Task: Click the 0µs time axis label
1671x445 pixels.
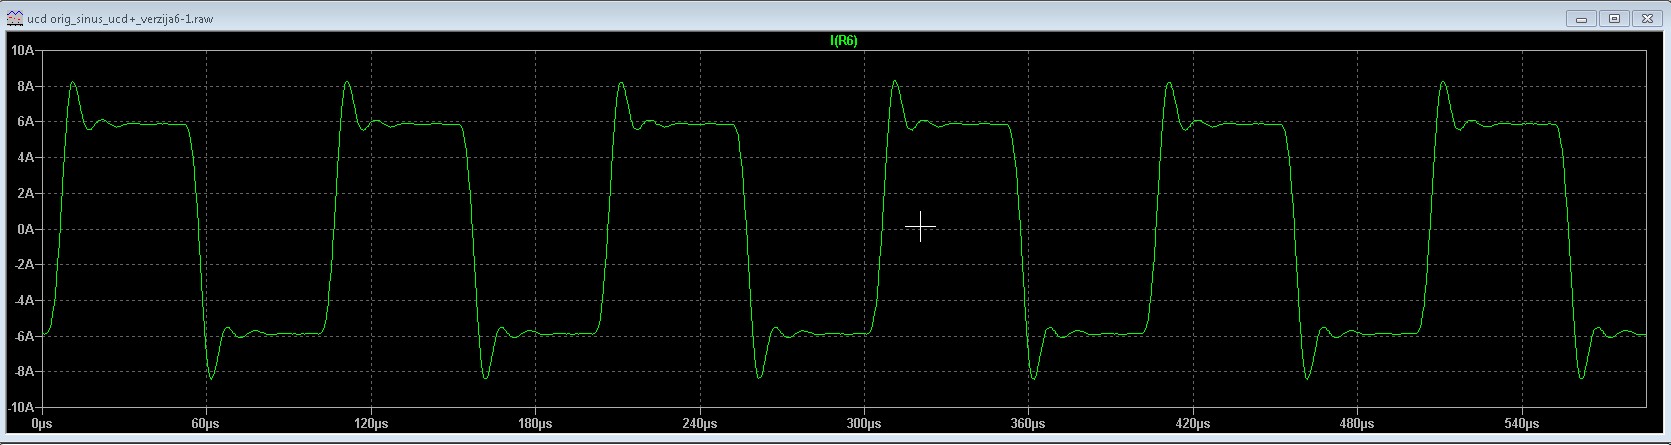Action: [41, 424]
